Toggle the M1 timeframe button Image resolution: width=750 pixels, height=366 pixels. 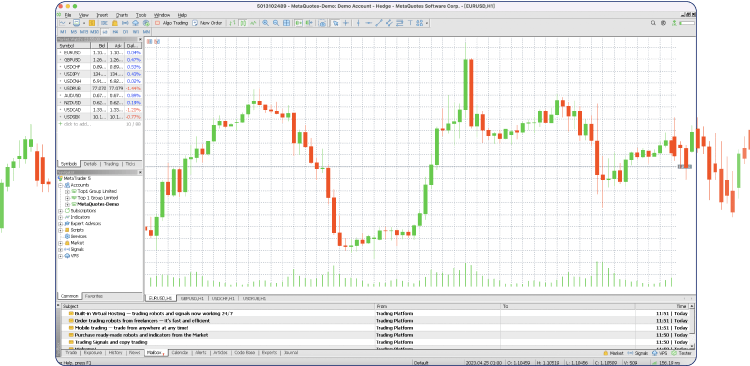64,31
